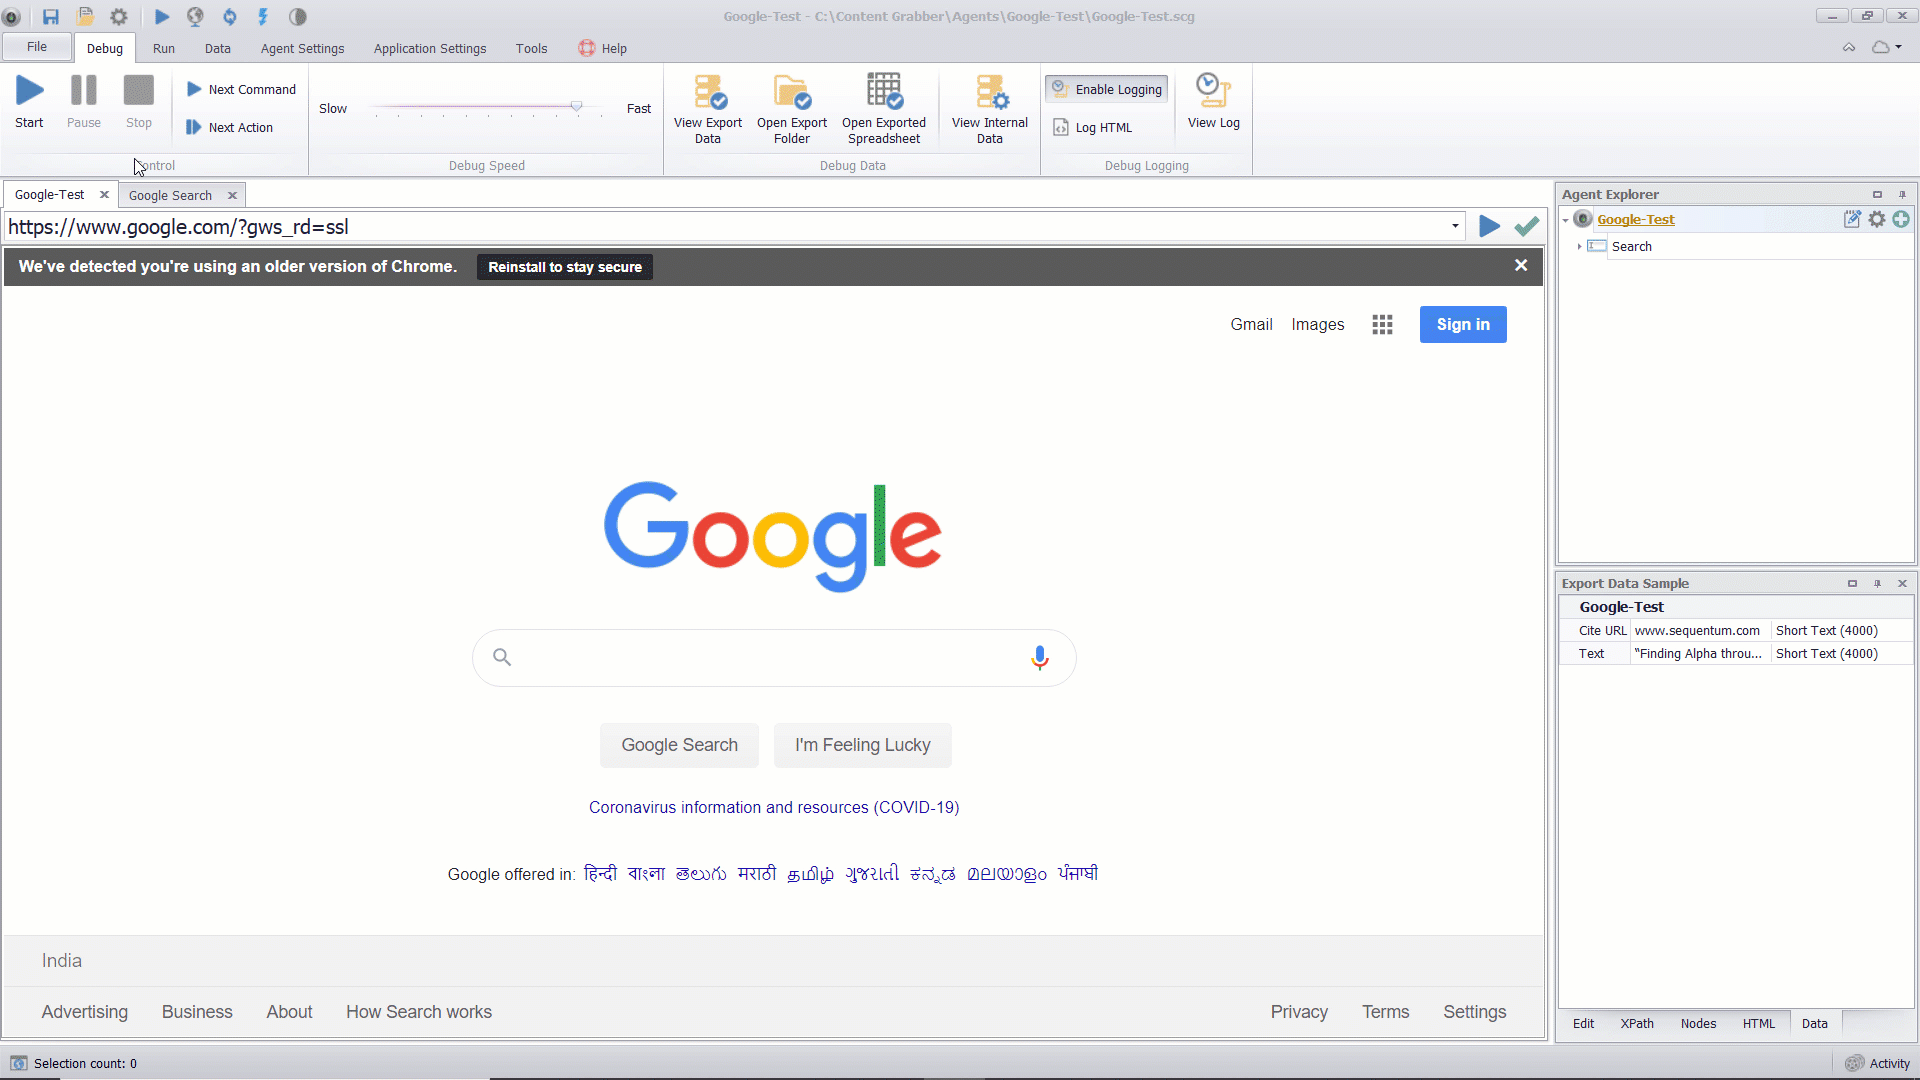Click Sign in button on Google
Image resolution: width=1920 pixels, height=1080 pixels.
[1462, 324]
